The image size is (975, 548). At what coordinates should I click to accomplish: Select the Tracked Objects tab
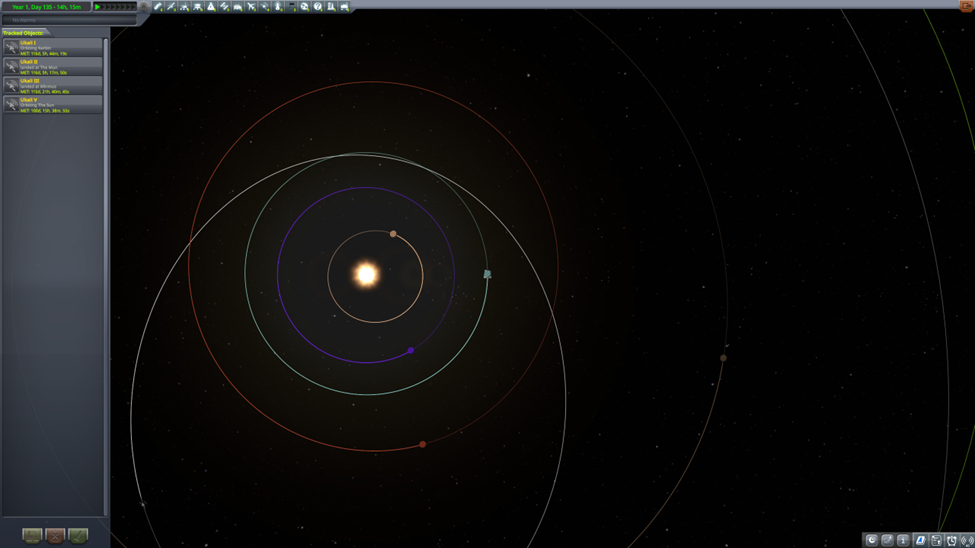tap(24, 32)
